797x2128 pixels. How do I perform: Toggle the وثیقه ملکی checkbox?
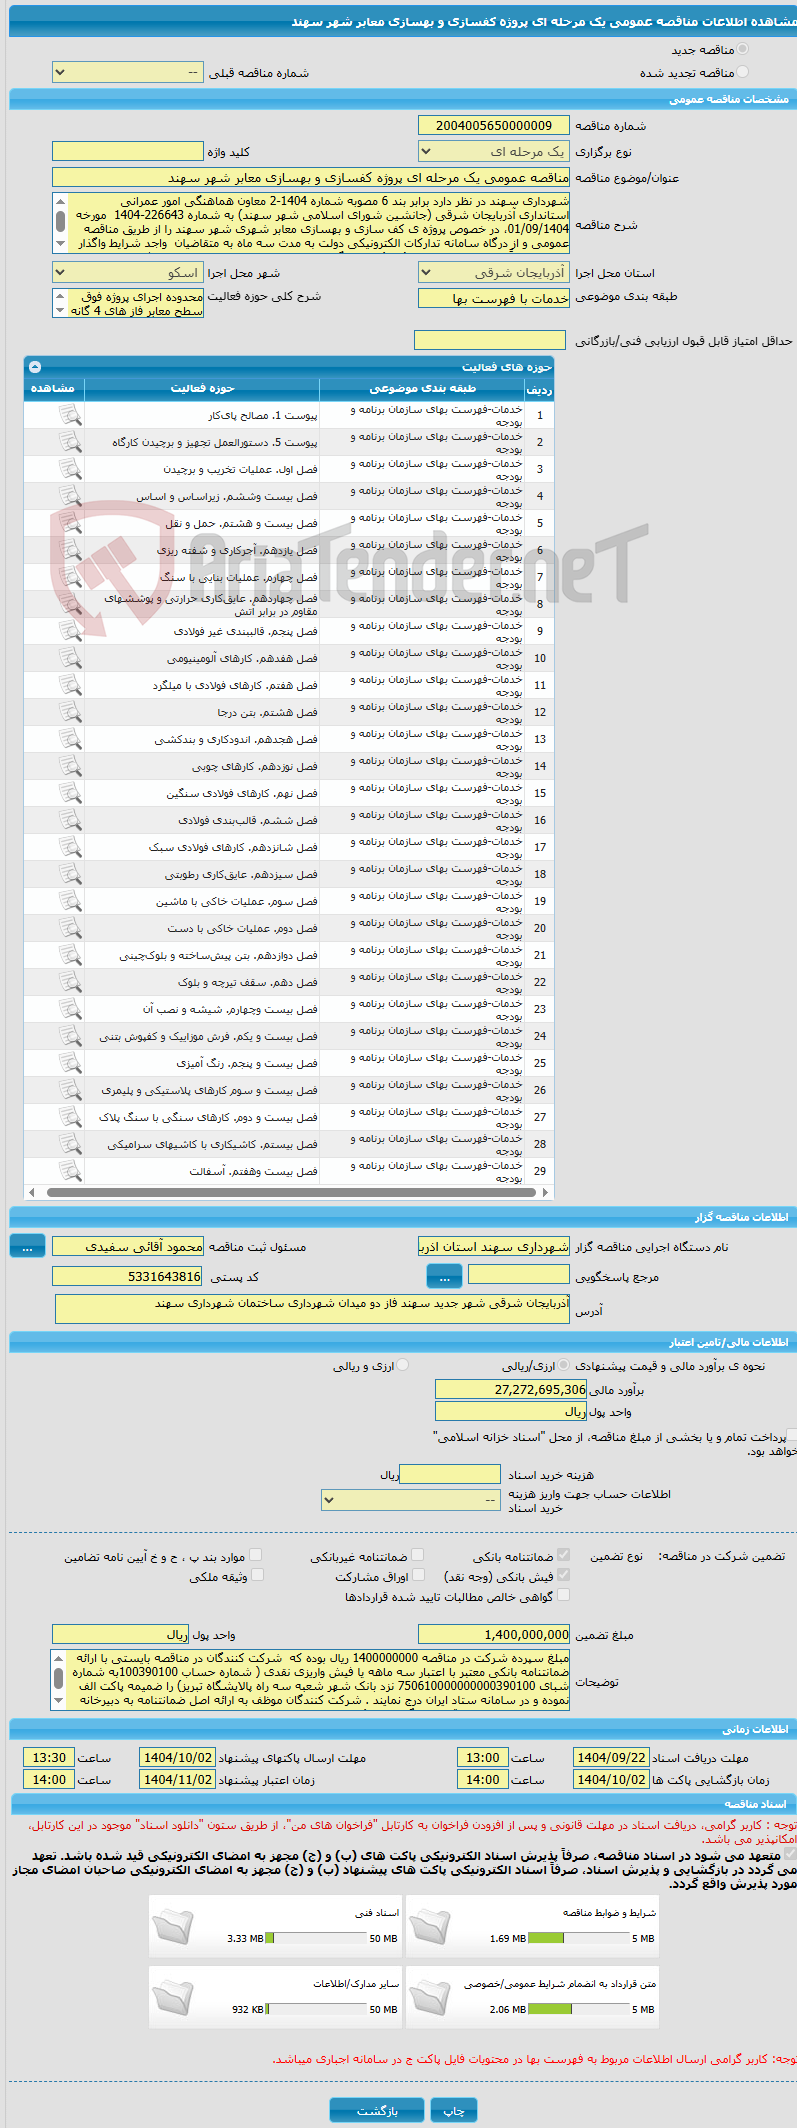tap(256, 1574)
